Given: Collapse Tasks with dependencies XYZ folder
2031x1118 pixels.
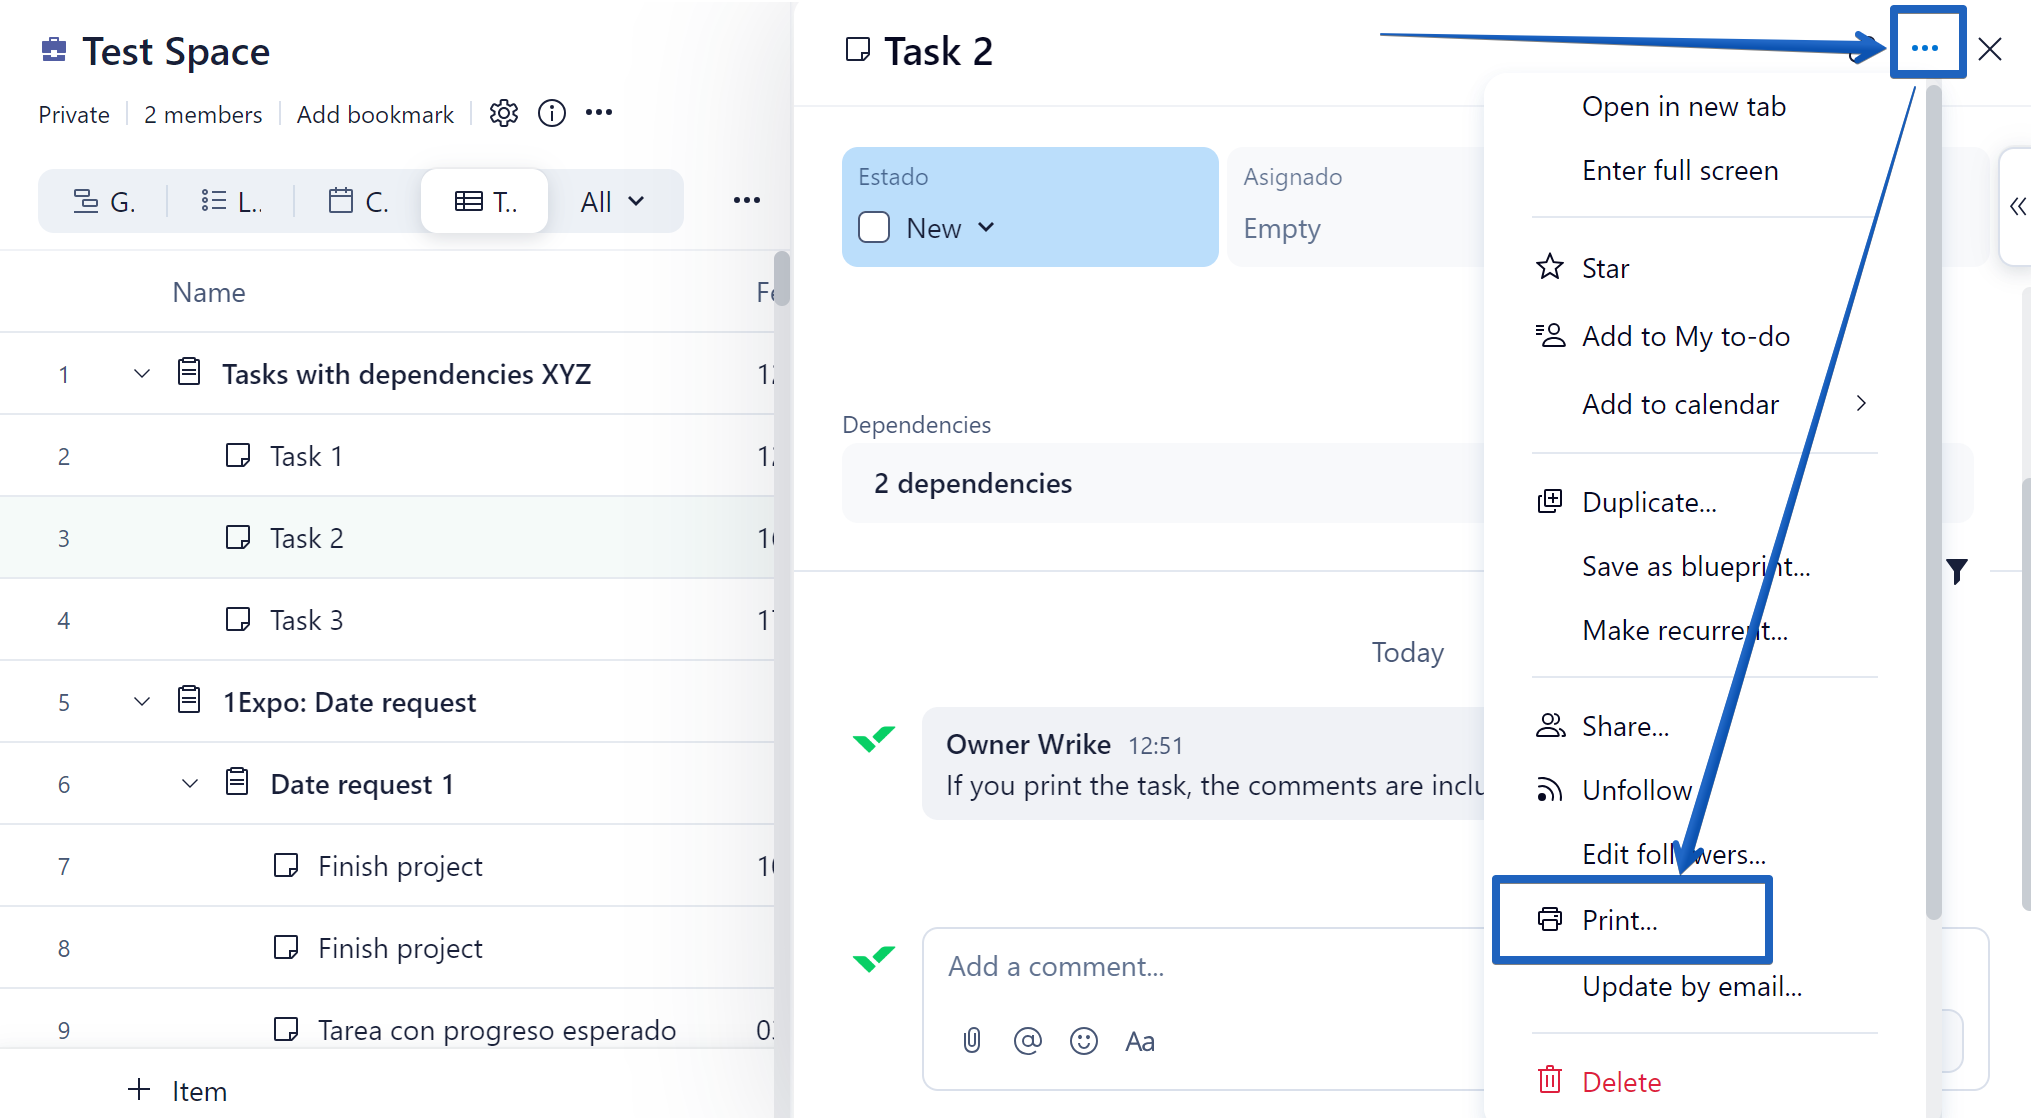Looking at the screenshot, I should (x=142, y=374).
